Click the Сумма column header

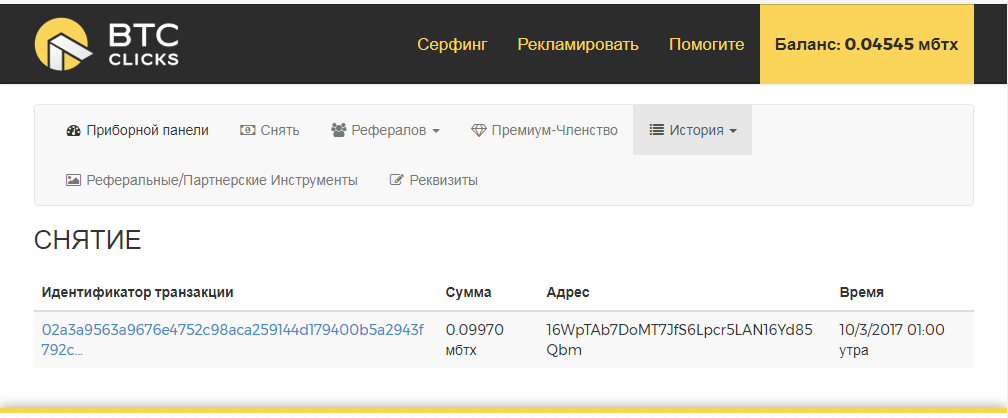pyautogui.click(x=468, y=292)
